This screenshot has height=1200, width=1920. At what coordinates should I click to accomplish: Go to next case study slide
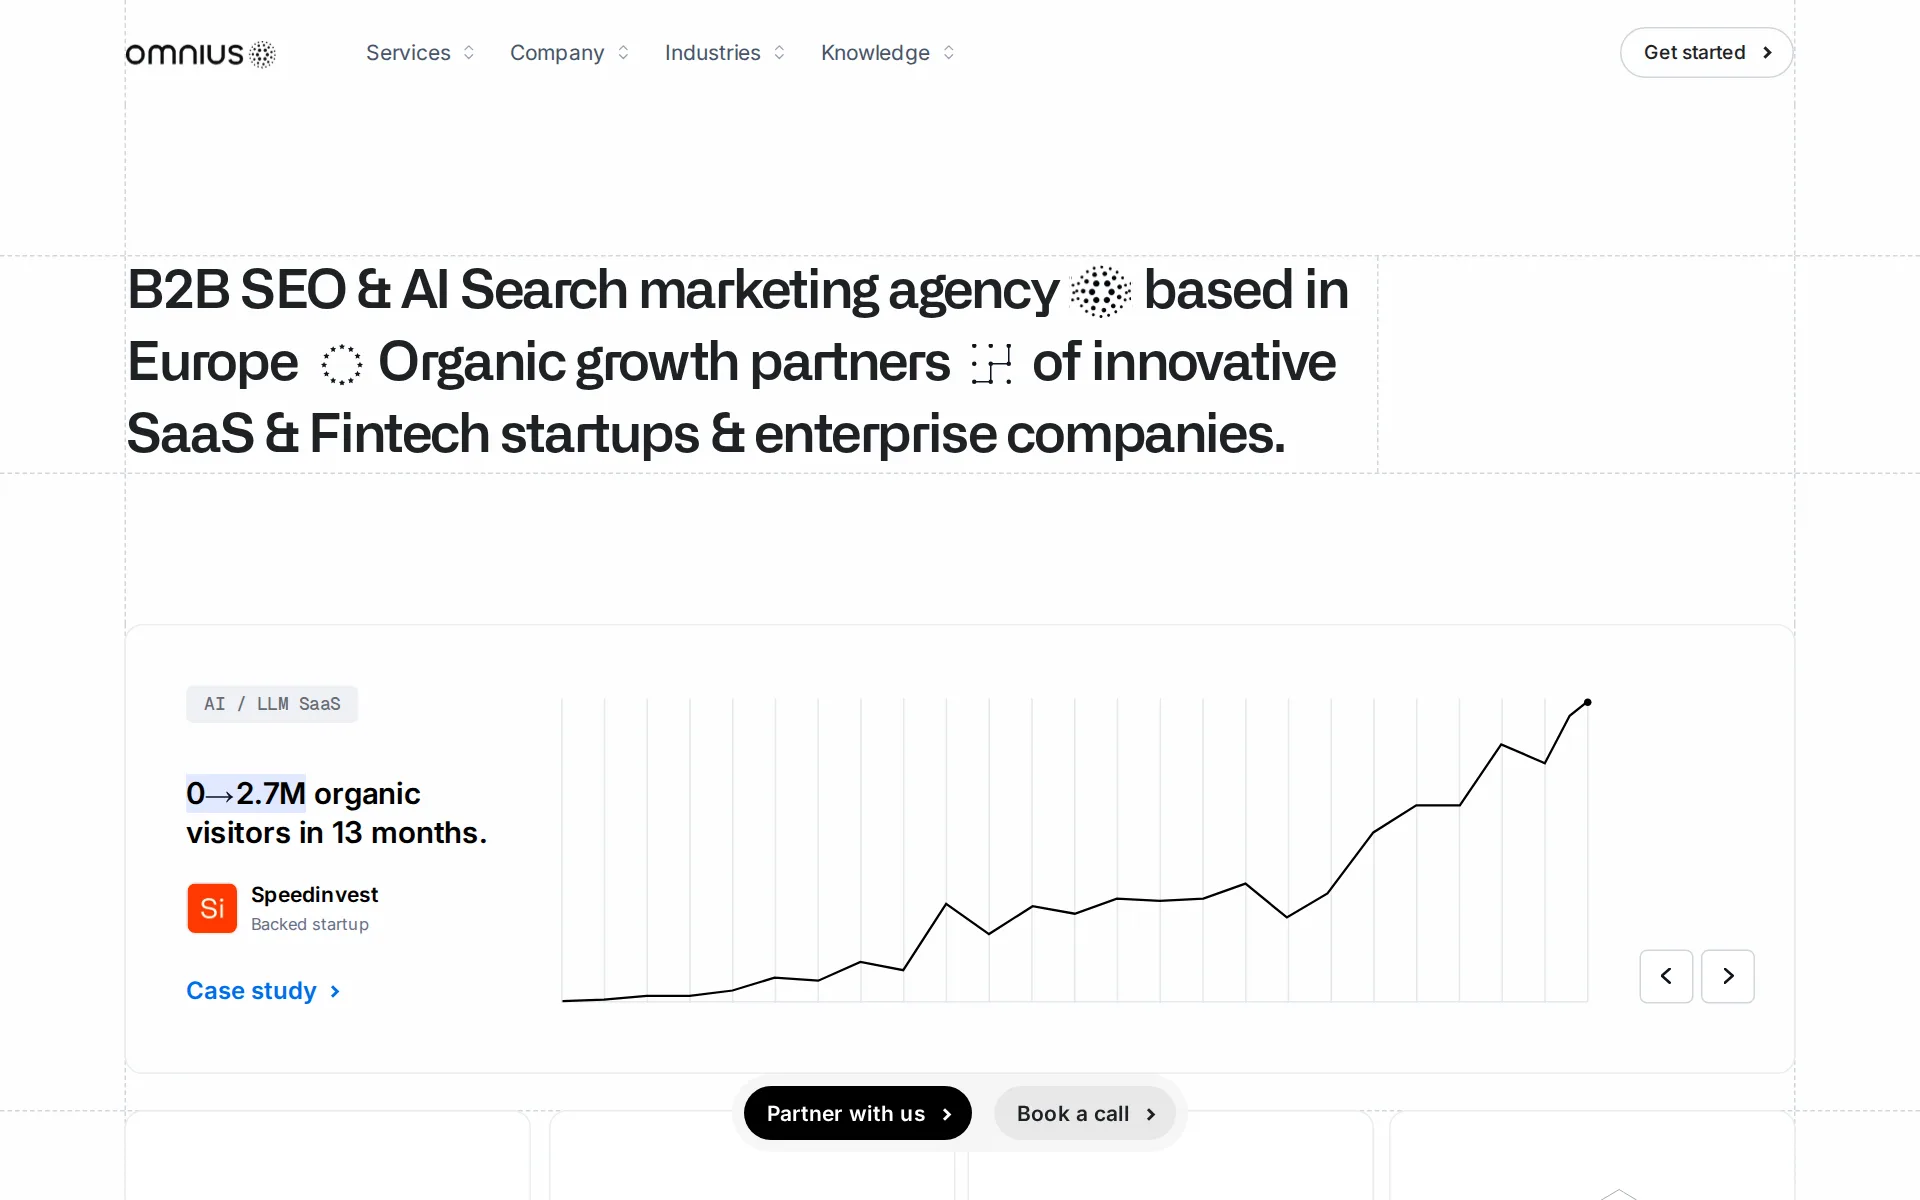(1728, 976)
